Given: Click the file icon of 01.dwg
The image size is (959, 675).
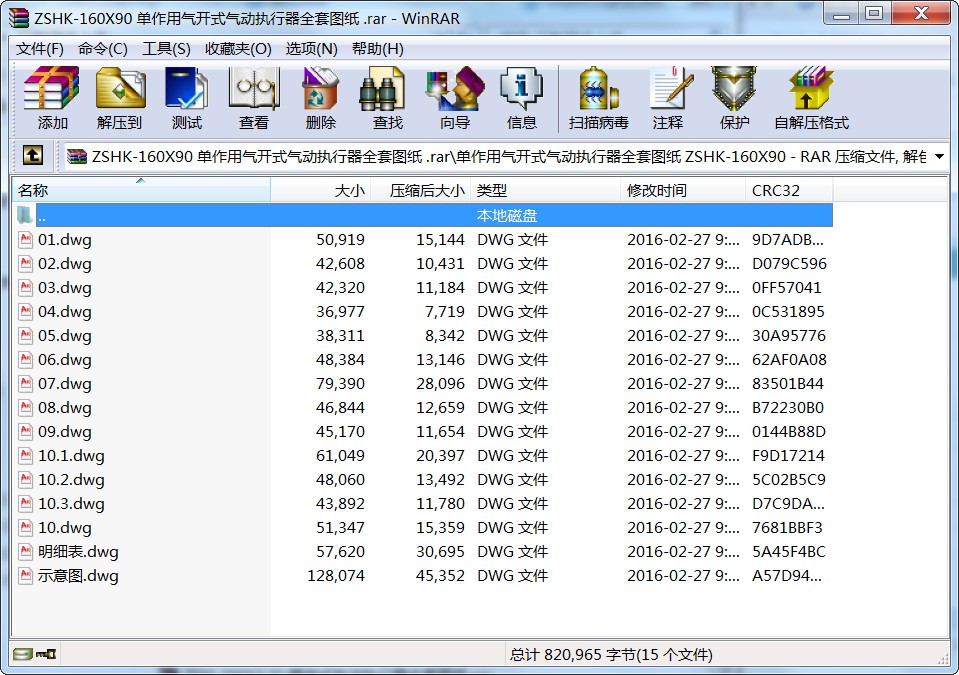Looking at the screenshot, I should 26,239.
